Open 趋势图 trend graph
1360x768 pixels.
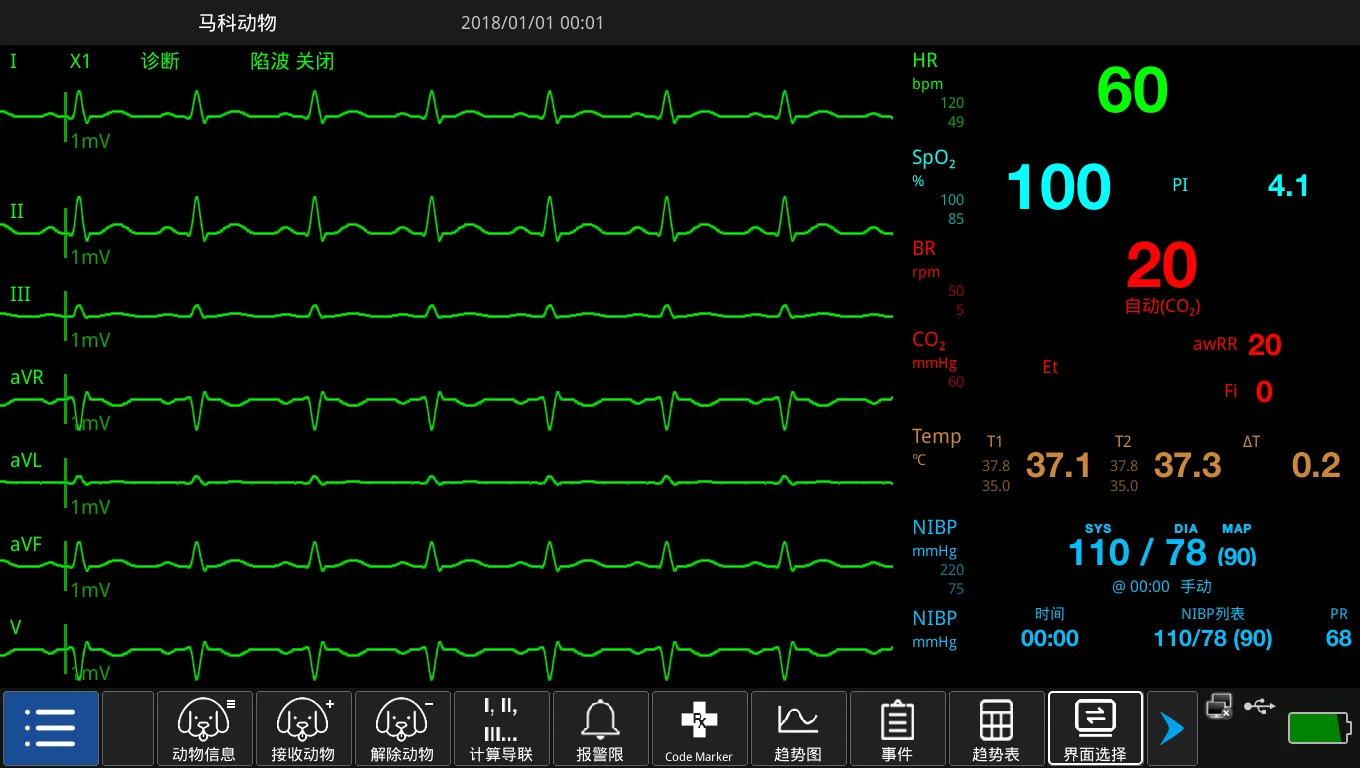pos(798,728)
